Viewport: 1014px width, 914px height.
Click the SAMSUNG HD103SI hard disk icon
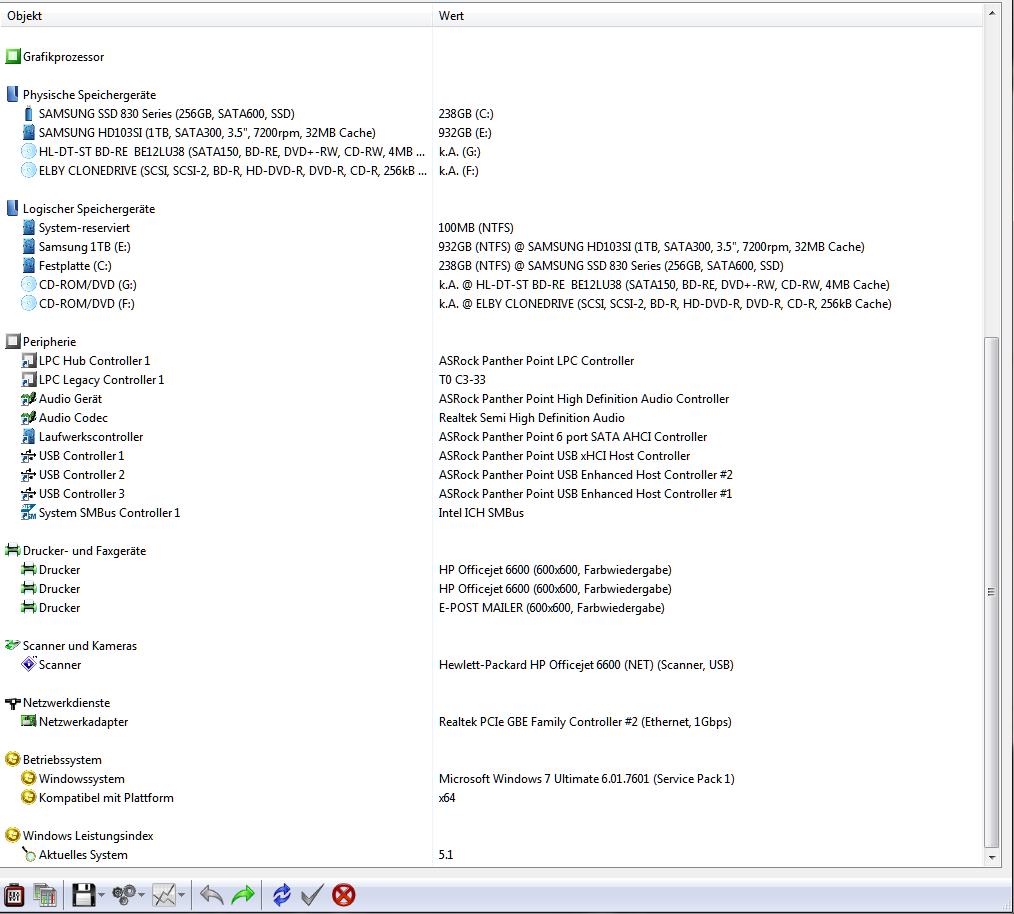coord(28,133)
